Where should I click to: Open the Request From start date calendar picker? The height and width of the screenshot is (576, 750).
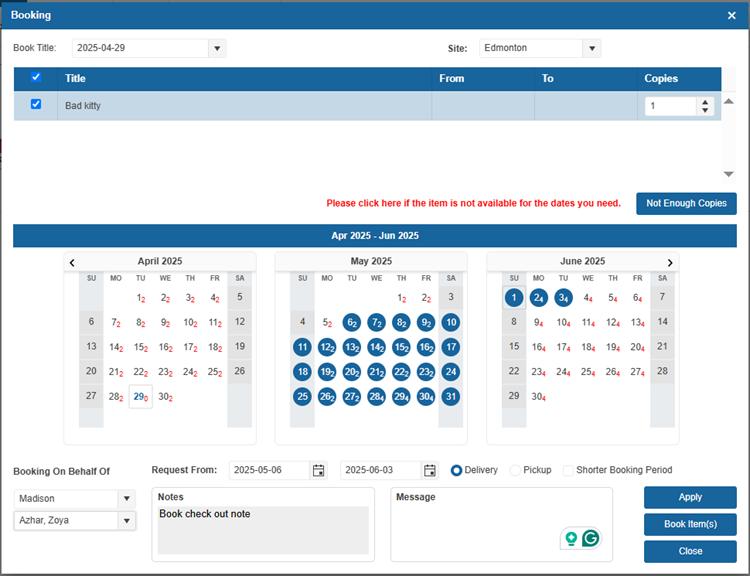319,470
